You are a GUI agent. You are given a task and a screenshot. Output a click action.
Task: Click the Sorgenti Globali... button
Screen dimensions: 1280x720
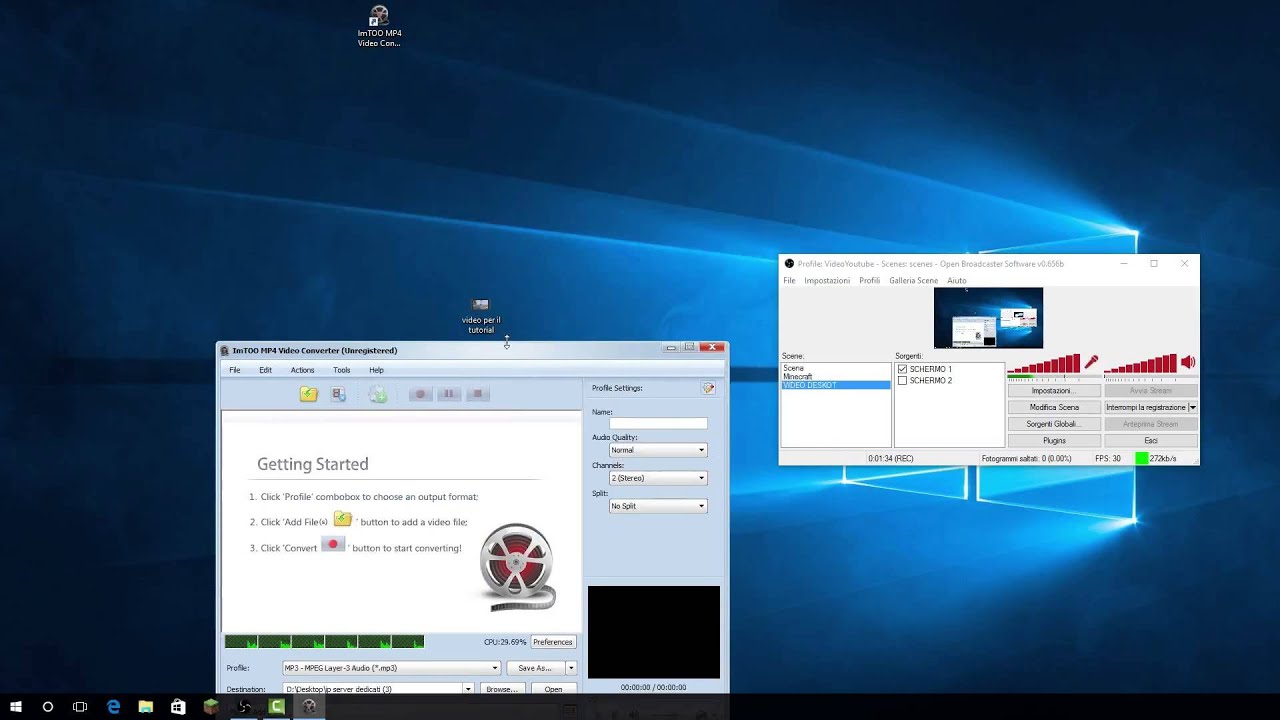click(1054, 424)
